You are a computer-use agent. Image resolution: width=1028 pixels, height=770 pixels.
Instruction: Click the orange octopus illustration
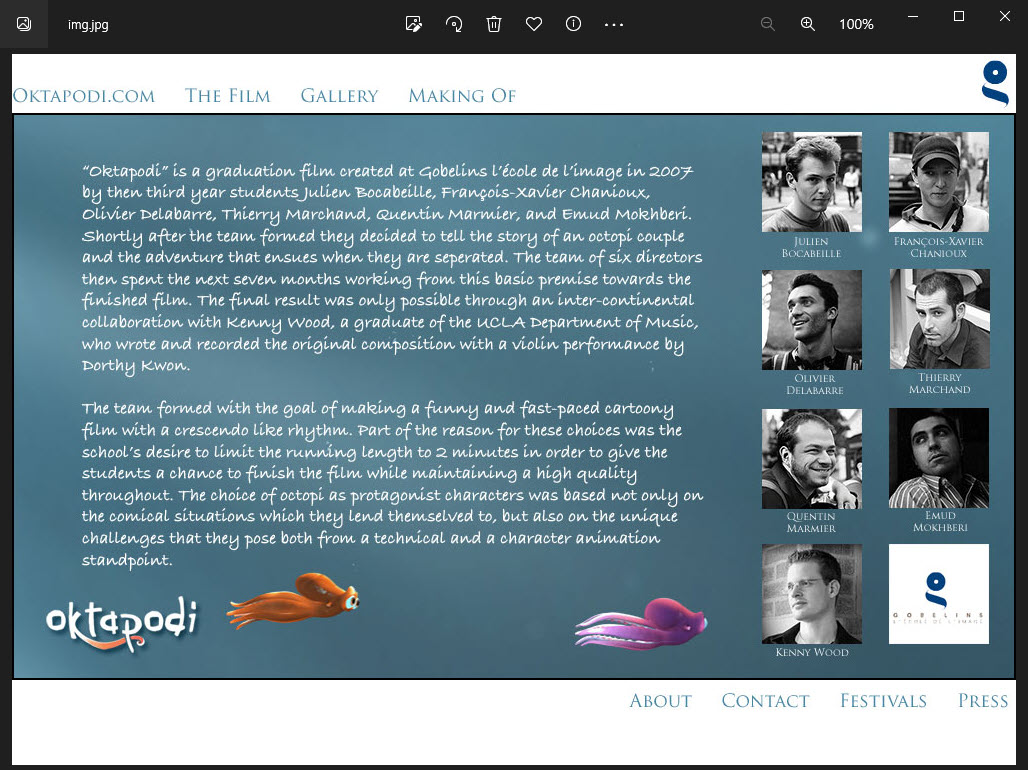292,600
